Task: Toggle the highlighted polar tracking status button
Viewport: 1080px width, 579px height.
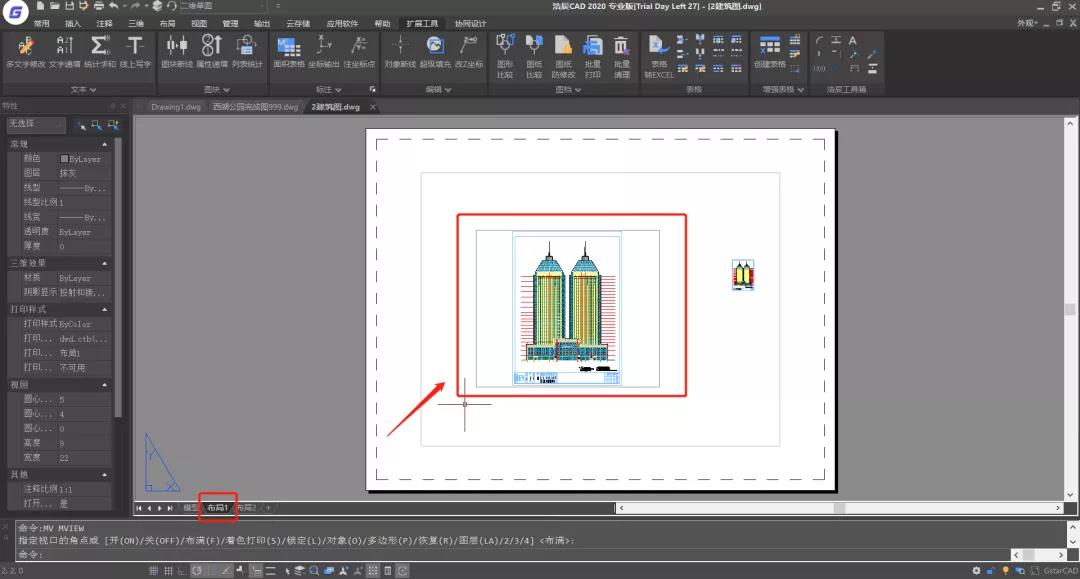Action: 197,571
